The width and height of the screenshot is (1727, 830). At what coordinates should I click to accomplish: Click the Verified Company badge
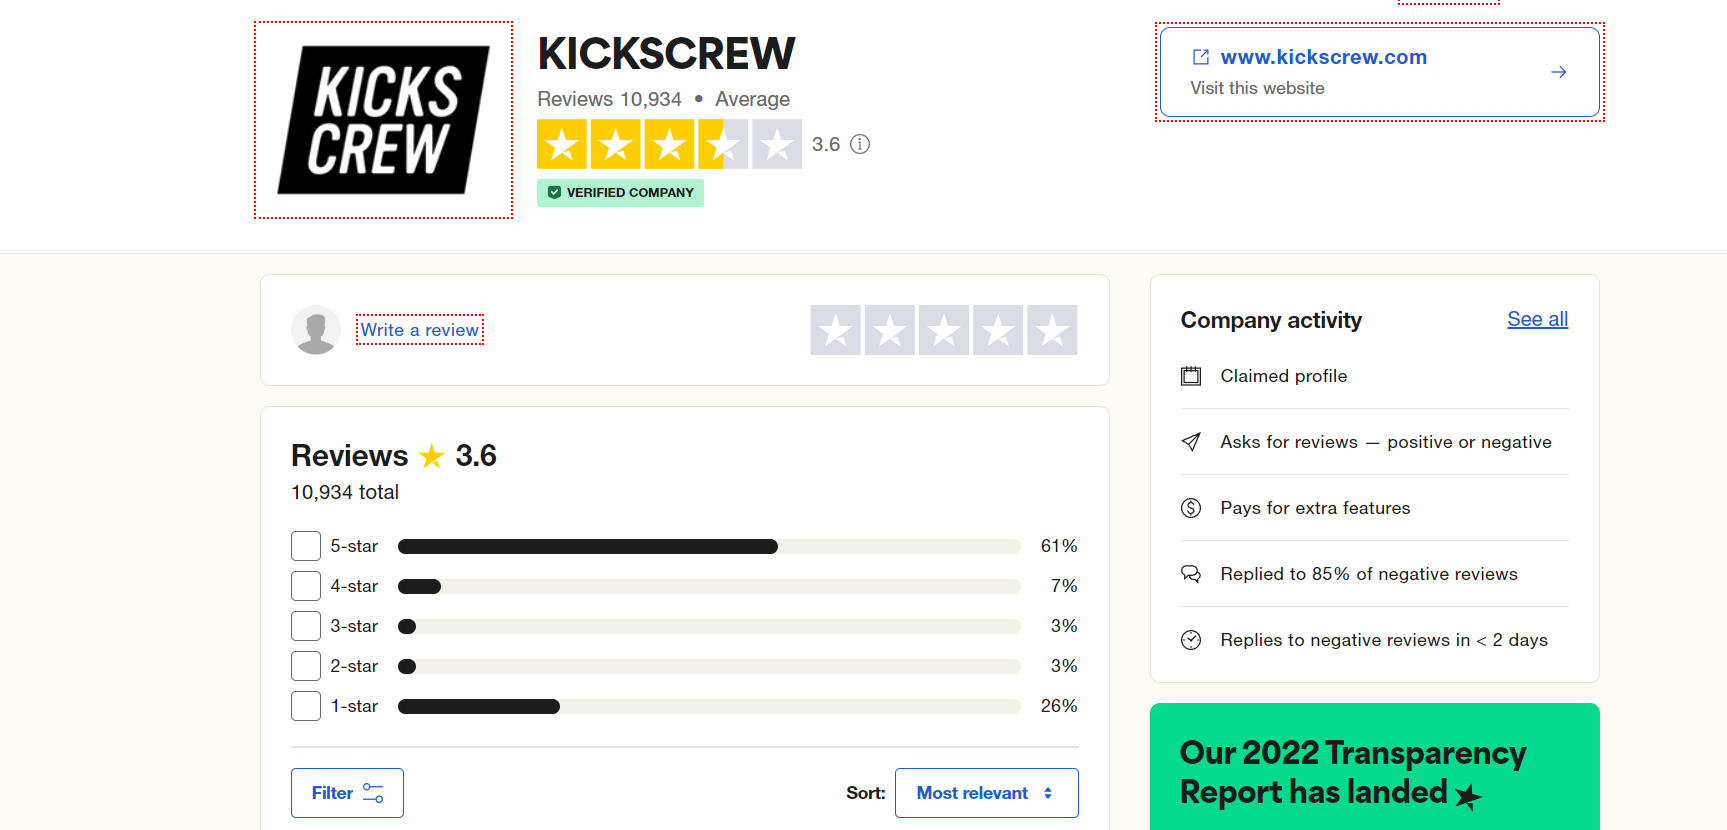pos(620,192)
